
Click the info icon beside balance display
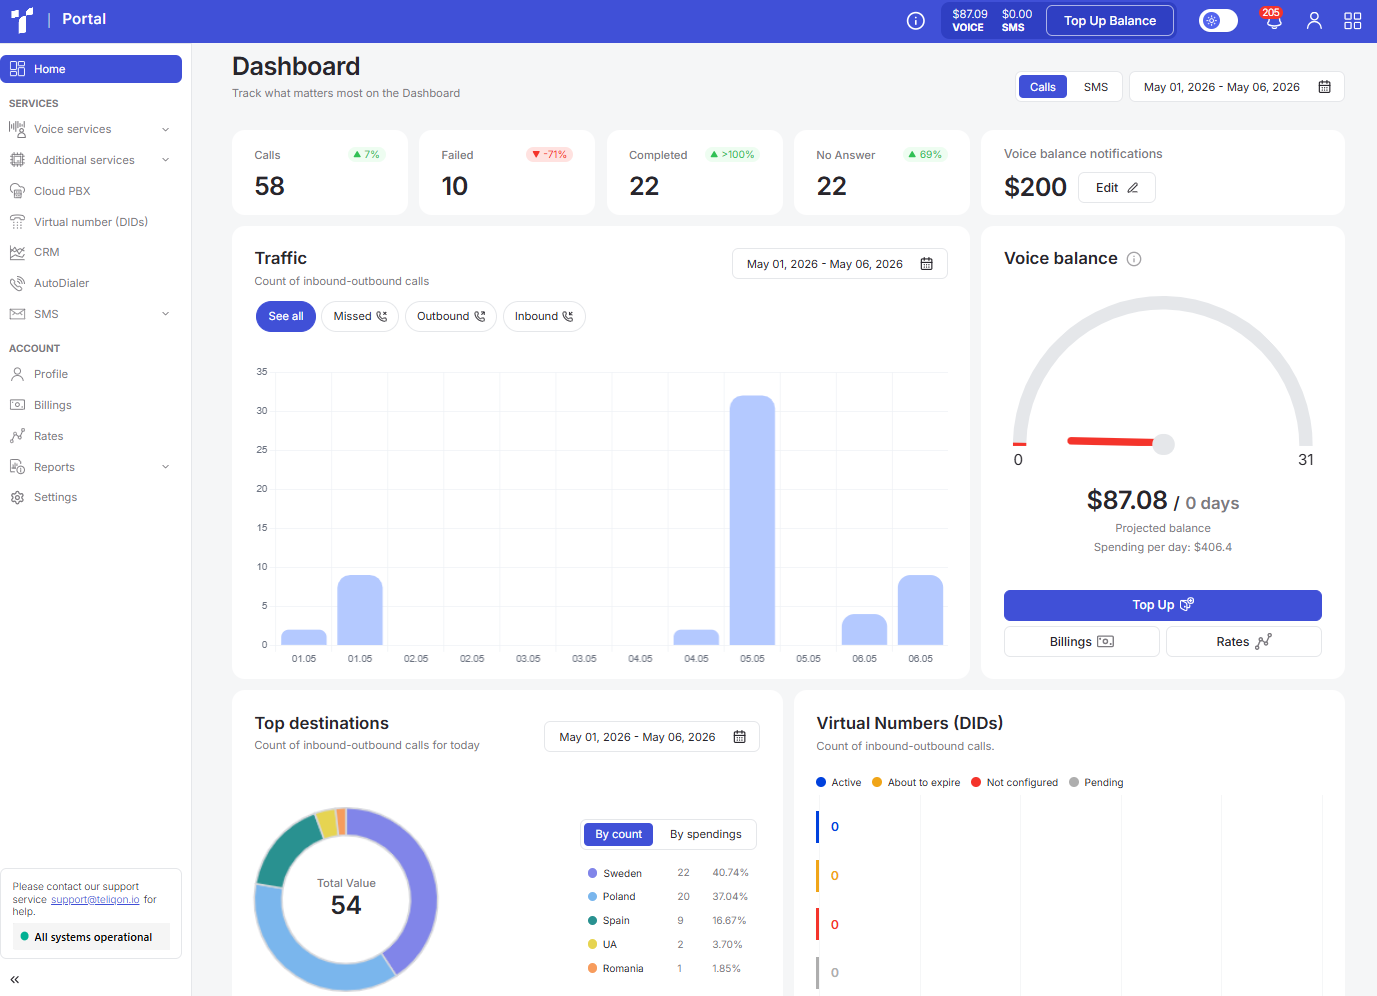click(916, 21)
